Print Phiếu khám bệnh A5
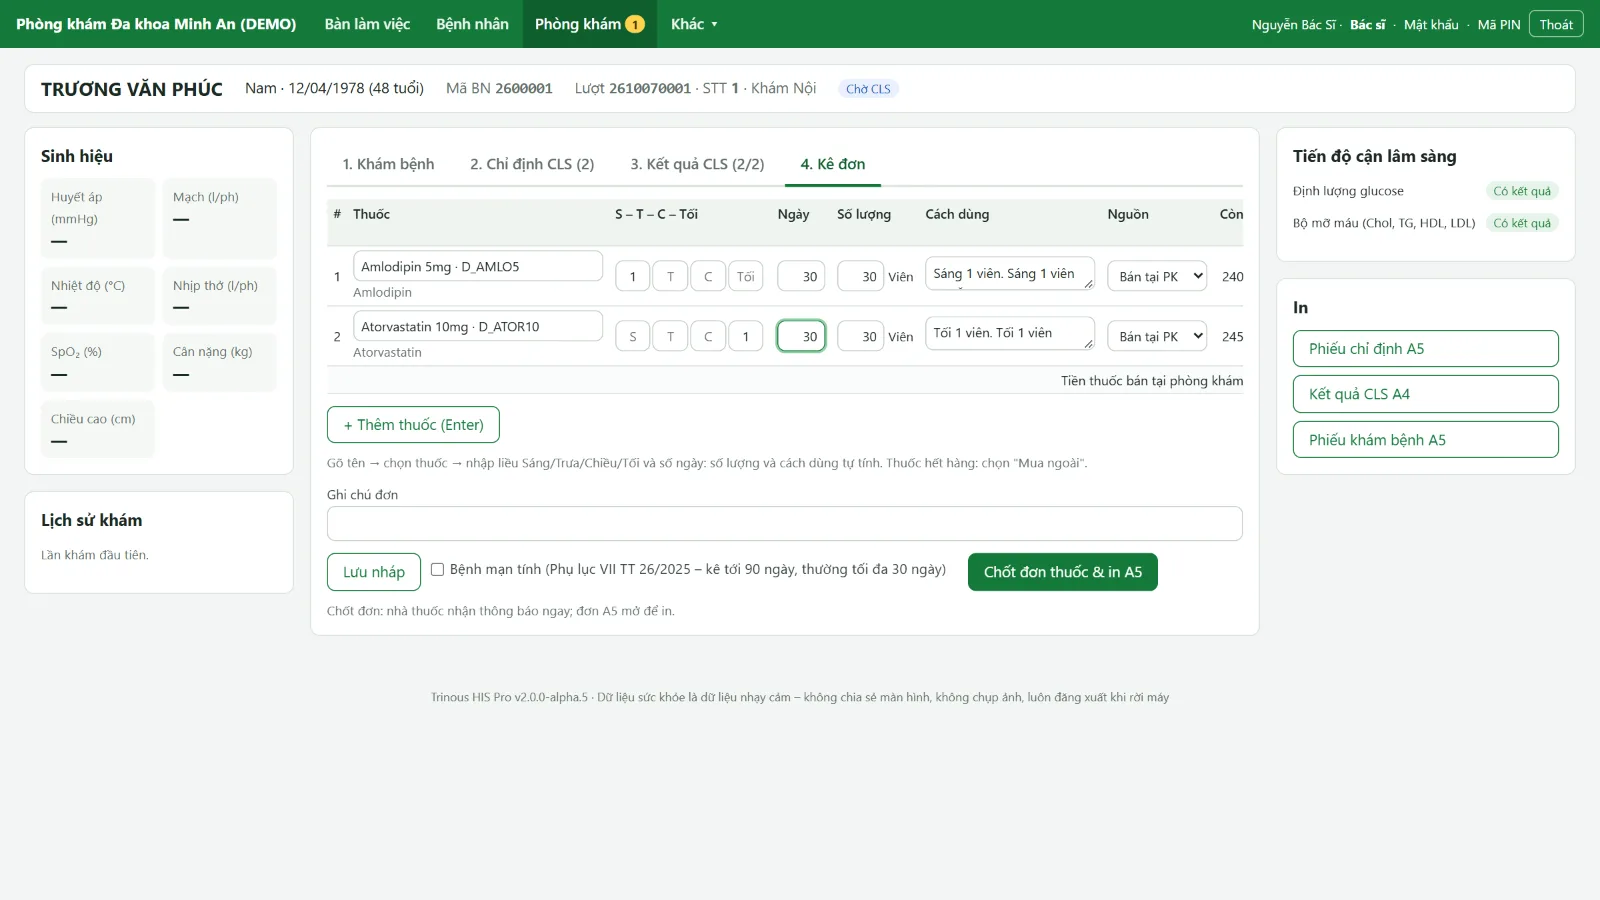 pos(1426,440)
